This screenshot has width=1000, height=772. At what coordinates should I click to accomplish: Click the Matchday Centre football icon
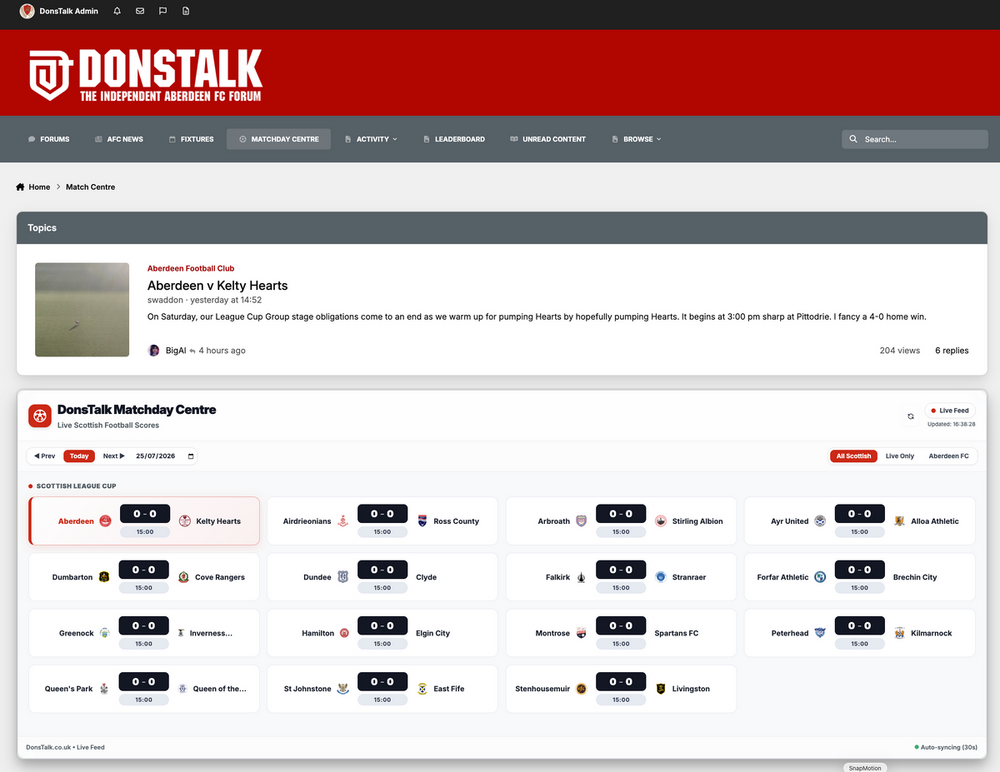[40, 416]
